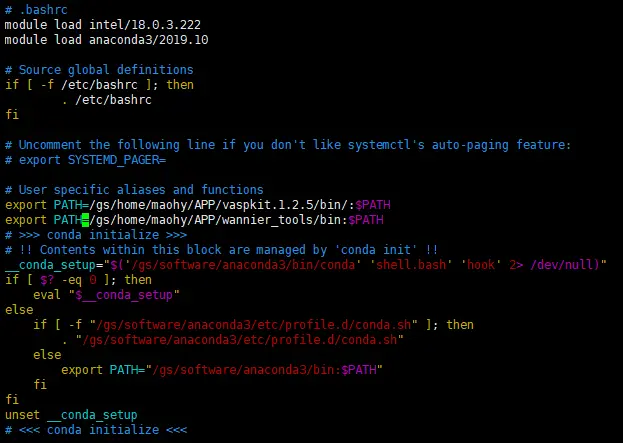Click the 'if [ $? -eq 0 ]; then' line
Screen dimensions: 623x443
tap(78, 280)
